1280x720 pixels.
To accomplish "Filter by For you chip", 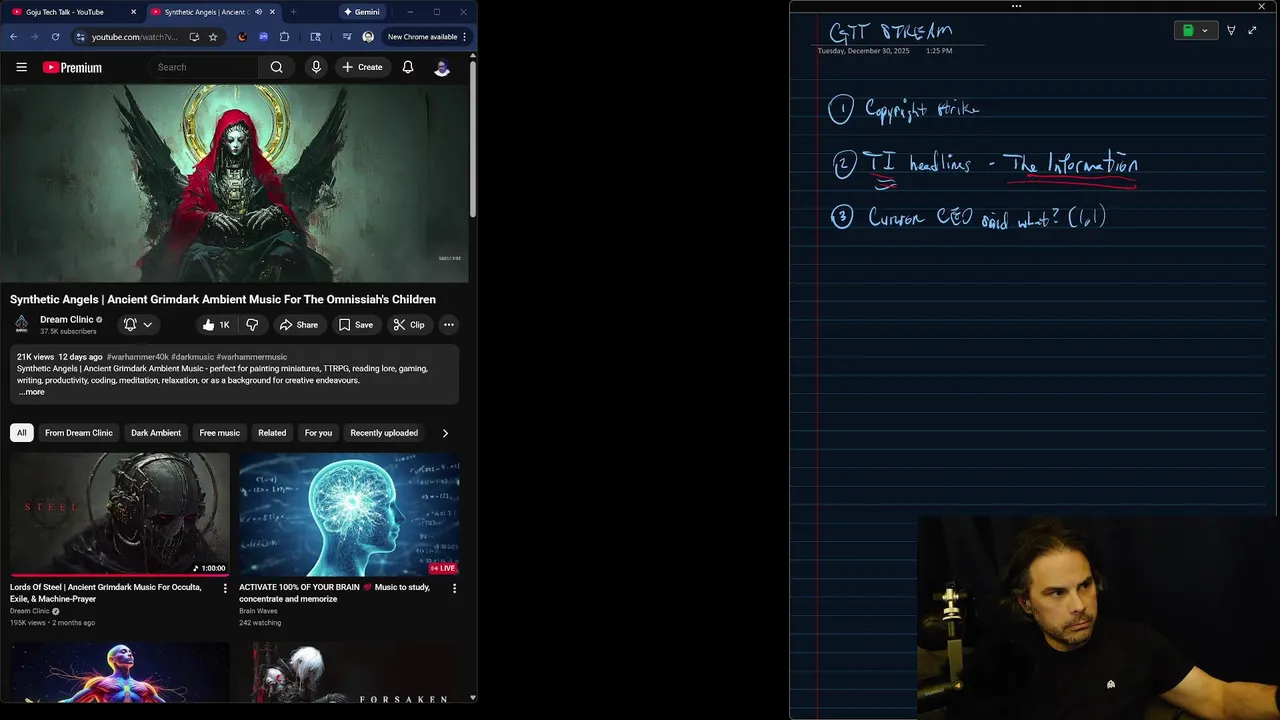I will pyautogui.click(x=318, y=433).
